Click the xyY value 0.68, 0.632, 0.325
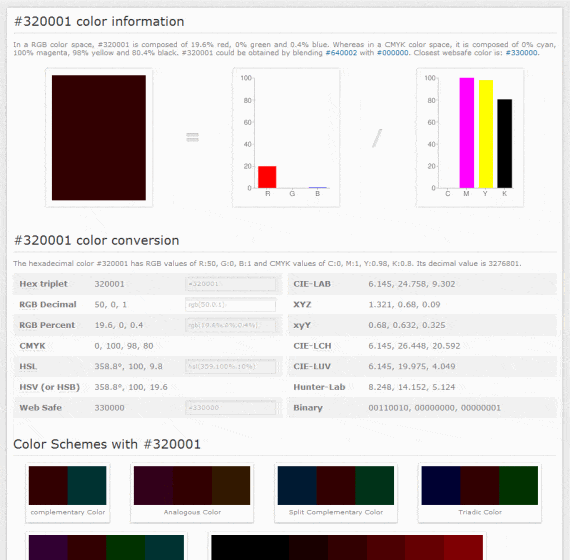 click(x=407, y=325)
